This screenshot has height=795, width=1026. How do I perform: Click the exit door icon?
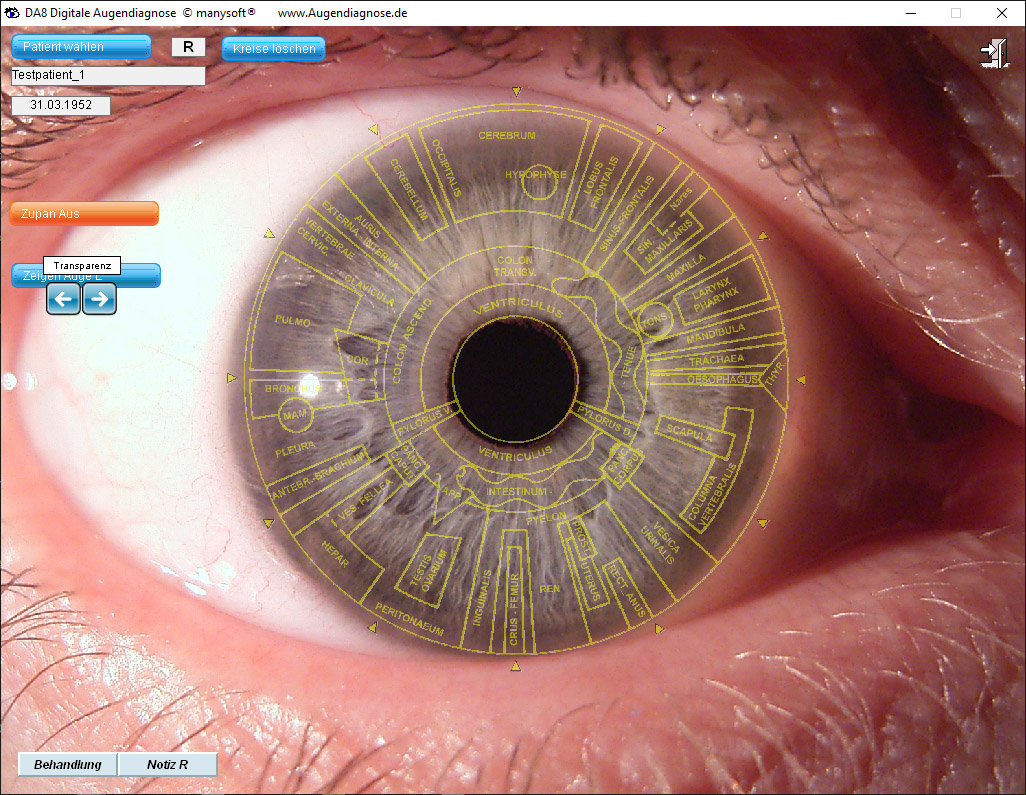[x=994, y=53]
